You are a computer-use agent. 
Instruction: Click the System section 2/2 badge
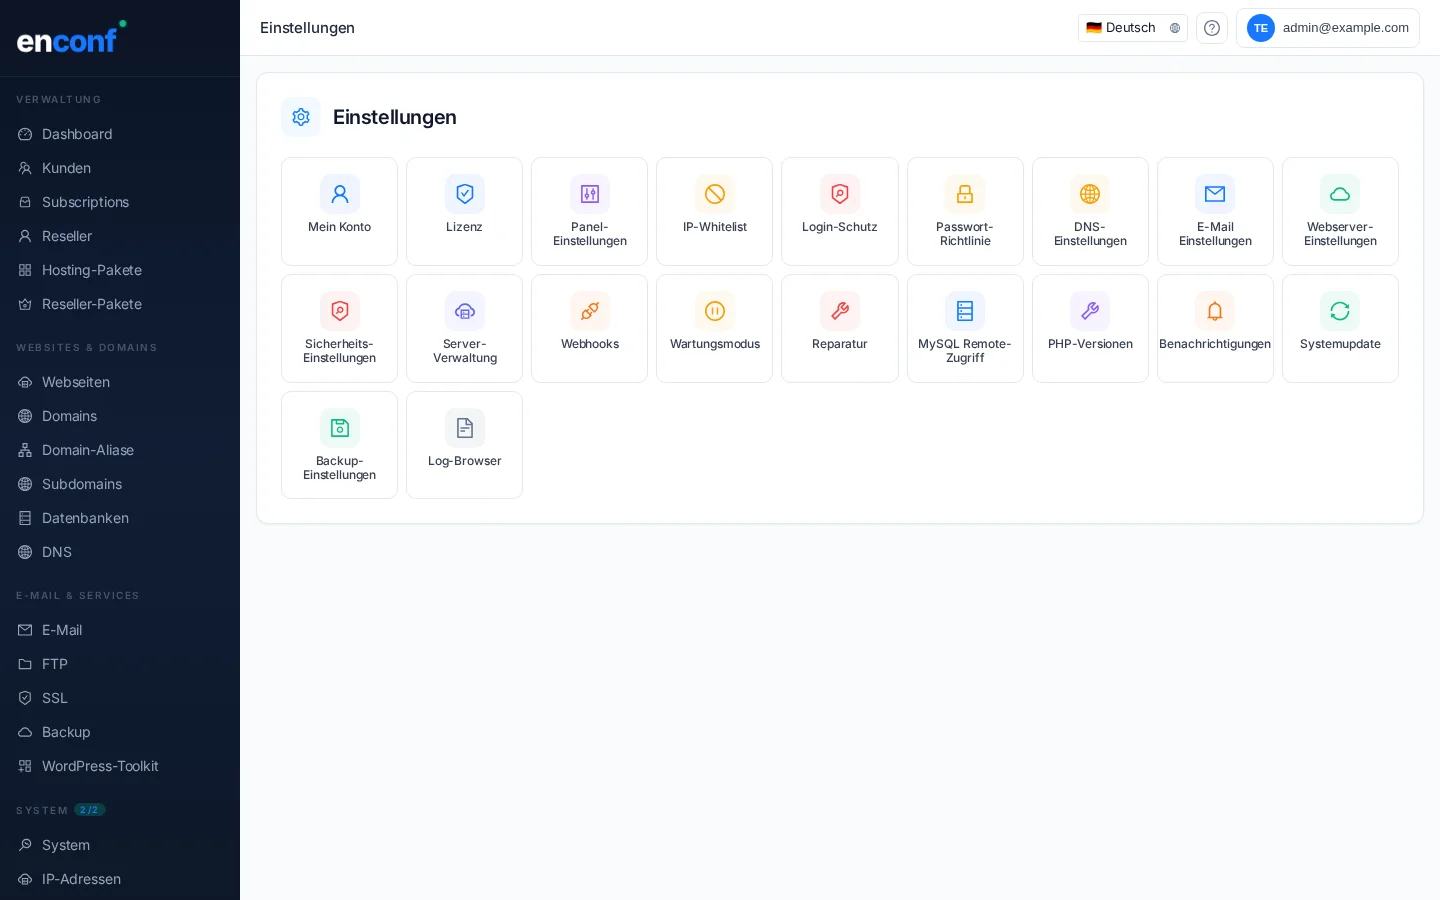(89, 810)
